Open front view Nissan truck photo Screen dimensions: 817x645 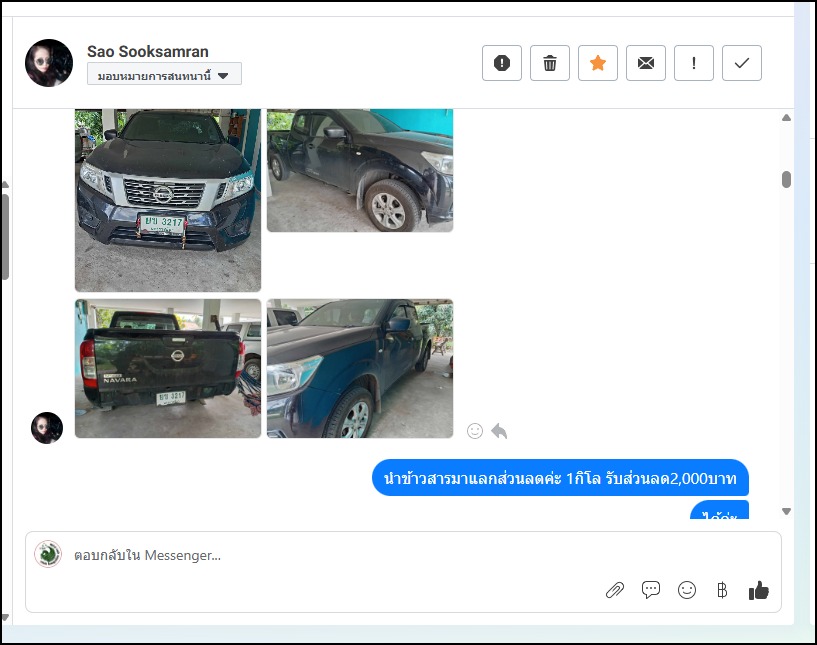tap(168, 200)
